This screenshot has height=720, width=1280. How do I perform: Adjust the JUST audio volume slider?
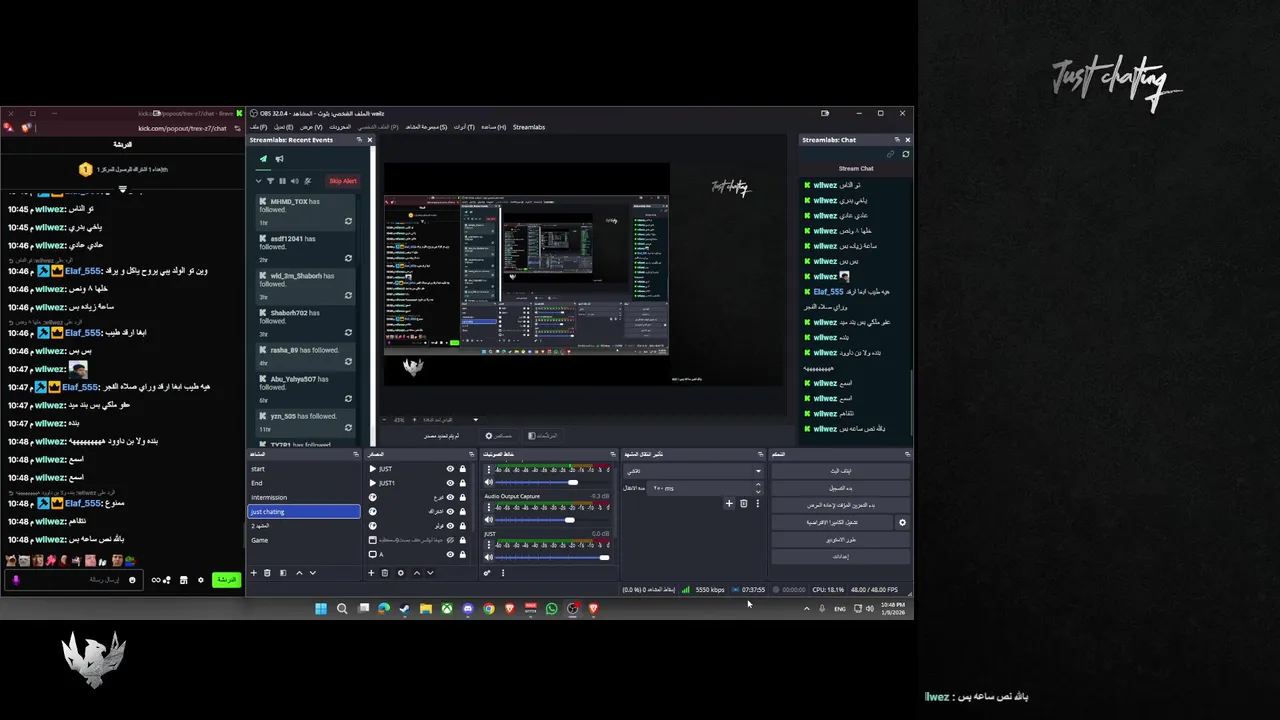point(553,558)
